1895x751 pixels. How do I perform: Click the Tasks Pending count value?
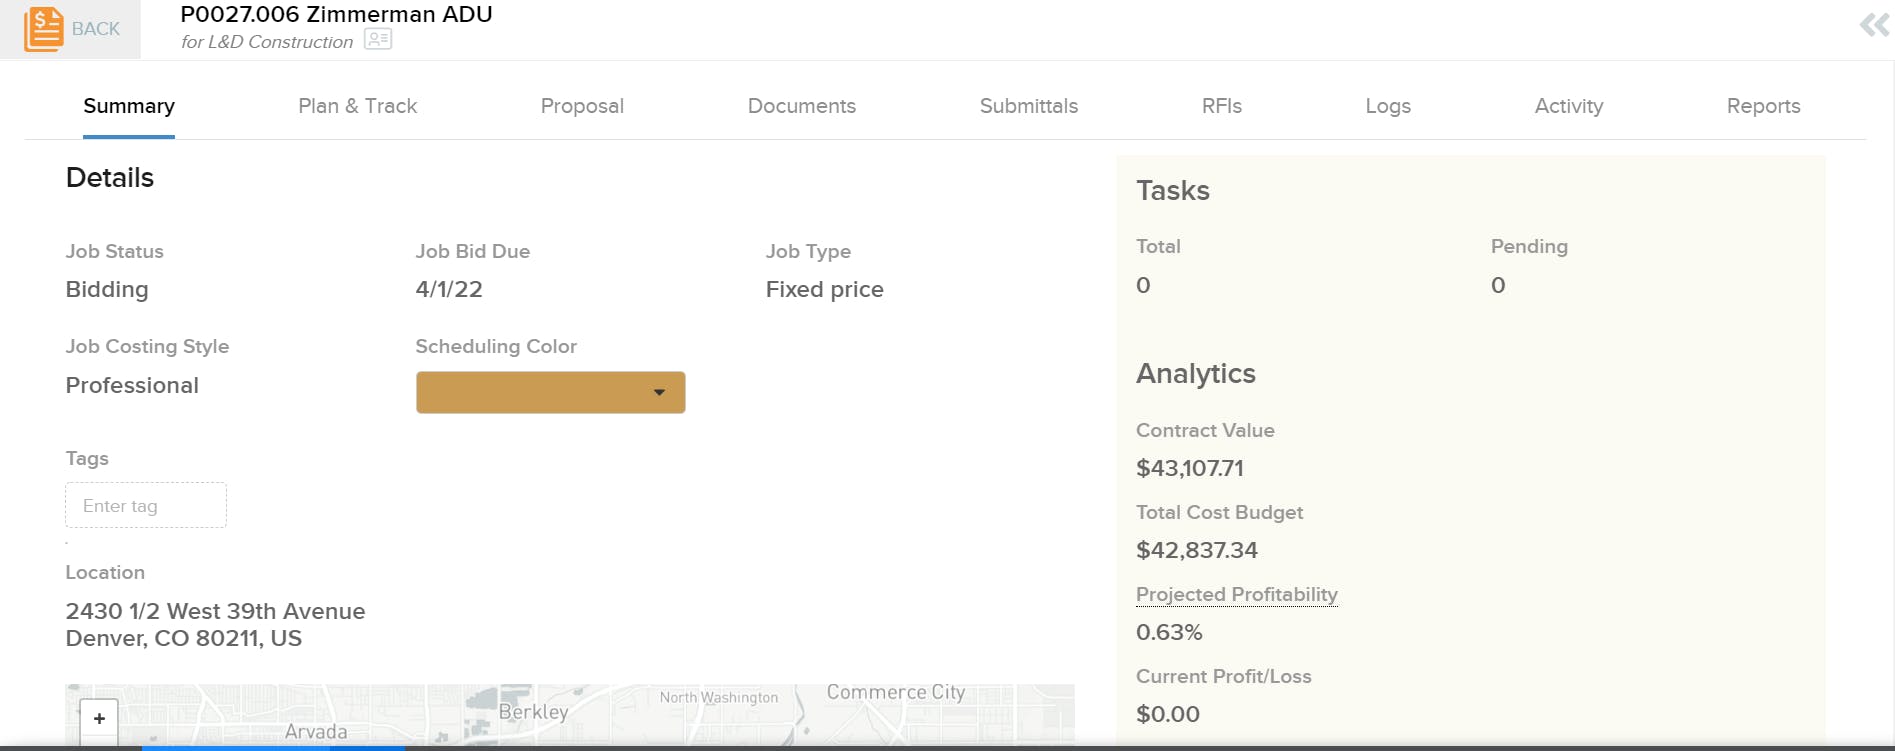(1498, 285)
